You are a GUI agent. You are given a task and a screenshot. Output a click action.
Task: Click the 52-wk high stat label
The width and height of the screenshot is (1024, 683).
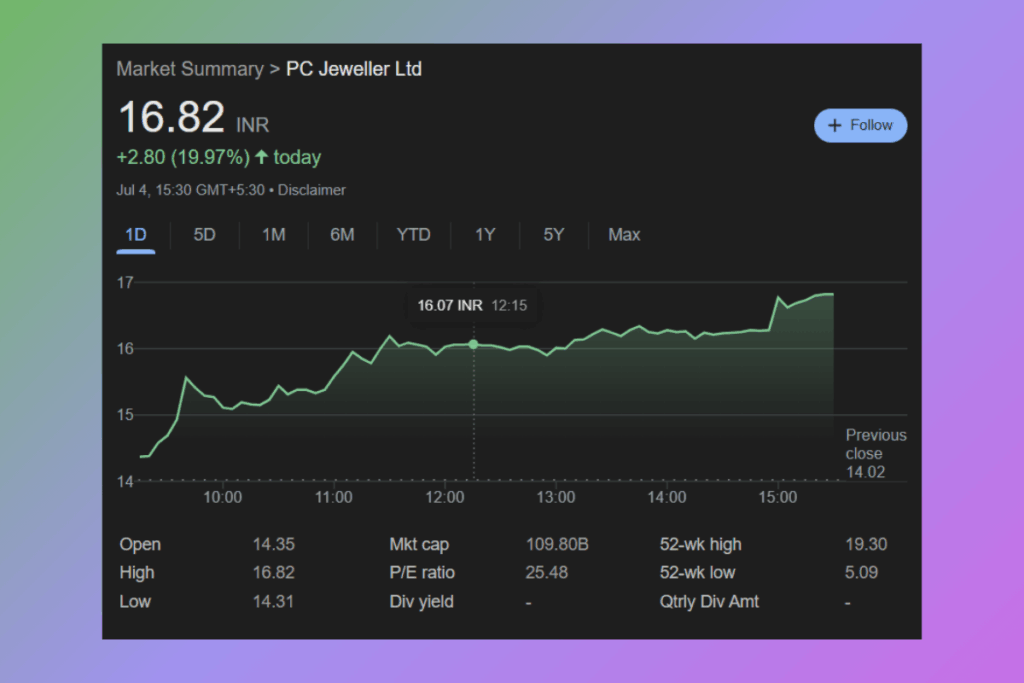(x=700, y=545)
